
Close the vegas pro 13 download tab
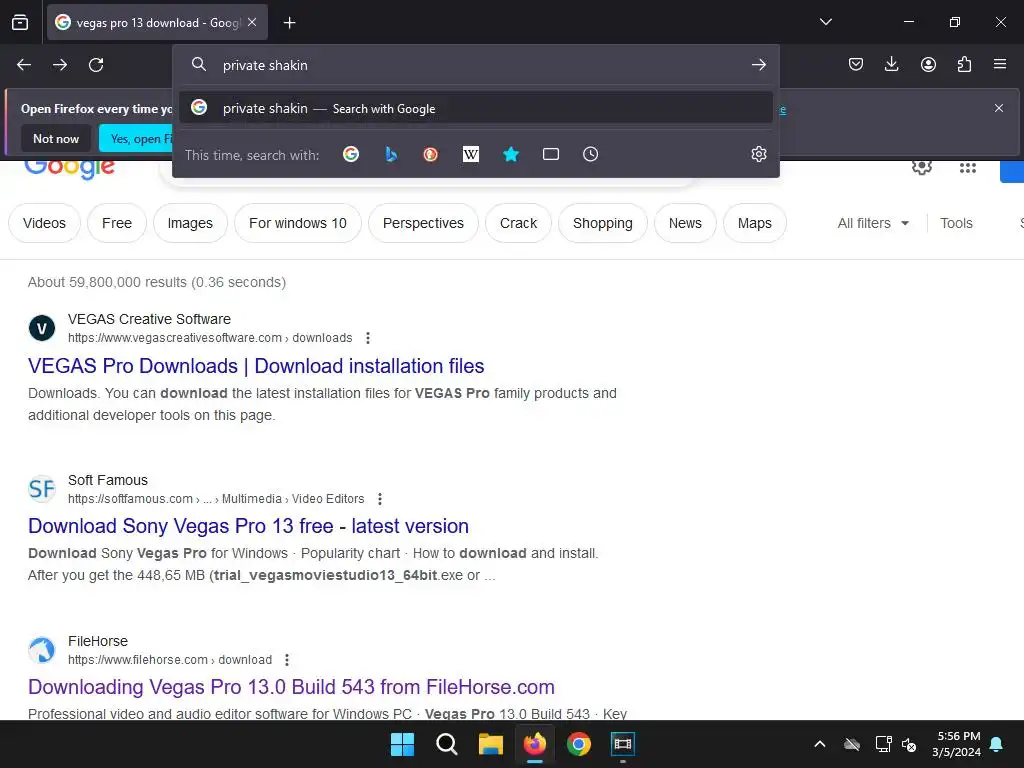click(252, 22)
